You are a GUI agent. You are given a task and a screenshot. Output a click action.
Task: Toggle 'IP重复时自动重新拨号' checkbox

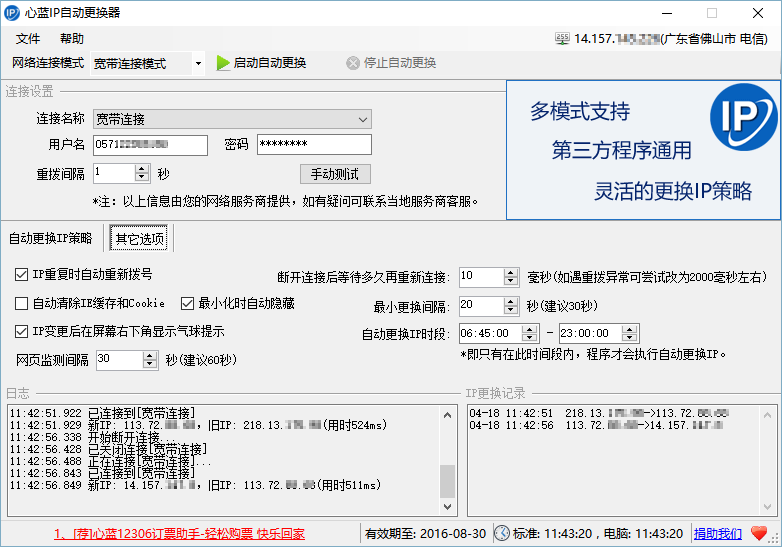coord(22,274)
